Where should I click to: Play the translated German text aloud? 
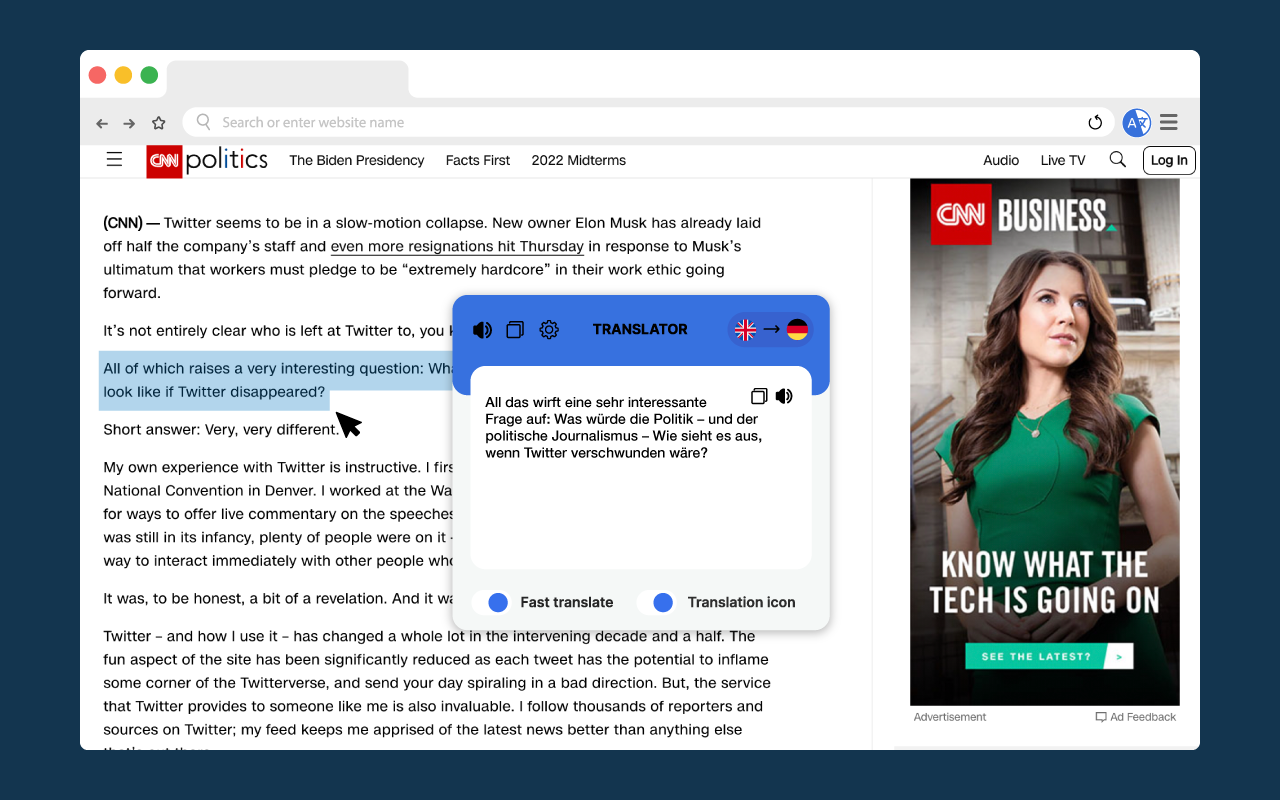[784, 395]
